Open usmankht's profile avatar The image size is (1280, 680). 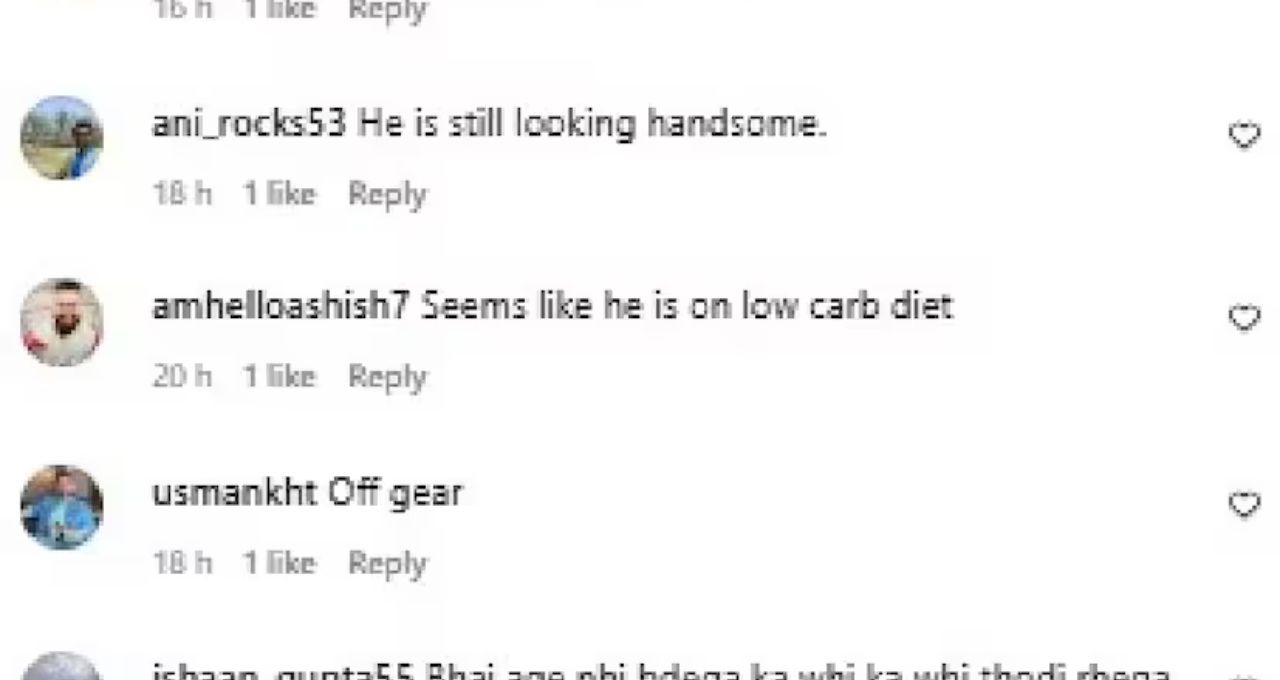tap(62, 507)
